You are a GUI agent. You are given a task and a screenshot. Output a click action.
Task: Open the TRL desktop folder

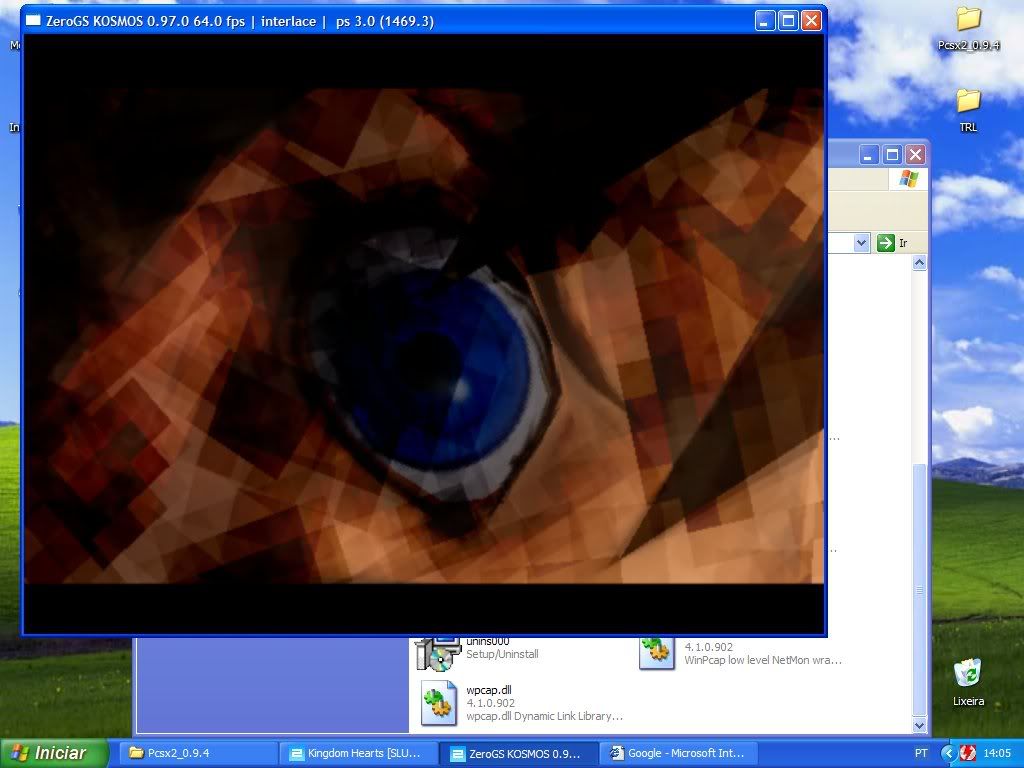[967, 101]
